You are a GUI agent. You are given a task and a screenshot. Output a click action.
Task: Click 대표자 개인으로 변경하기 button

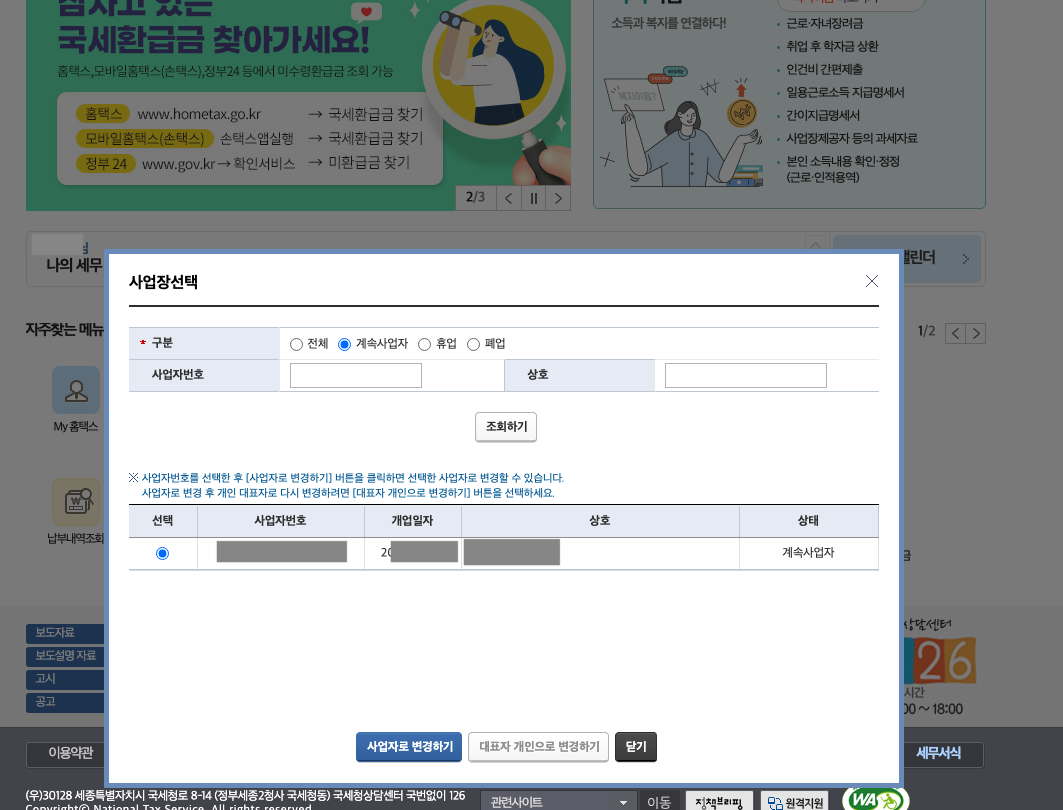point(538,746)
